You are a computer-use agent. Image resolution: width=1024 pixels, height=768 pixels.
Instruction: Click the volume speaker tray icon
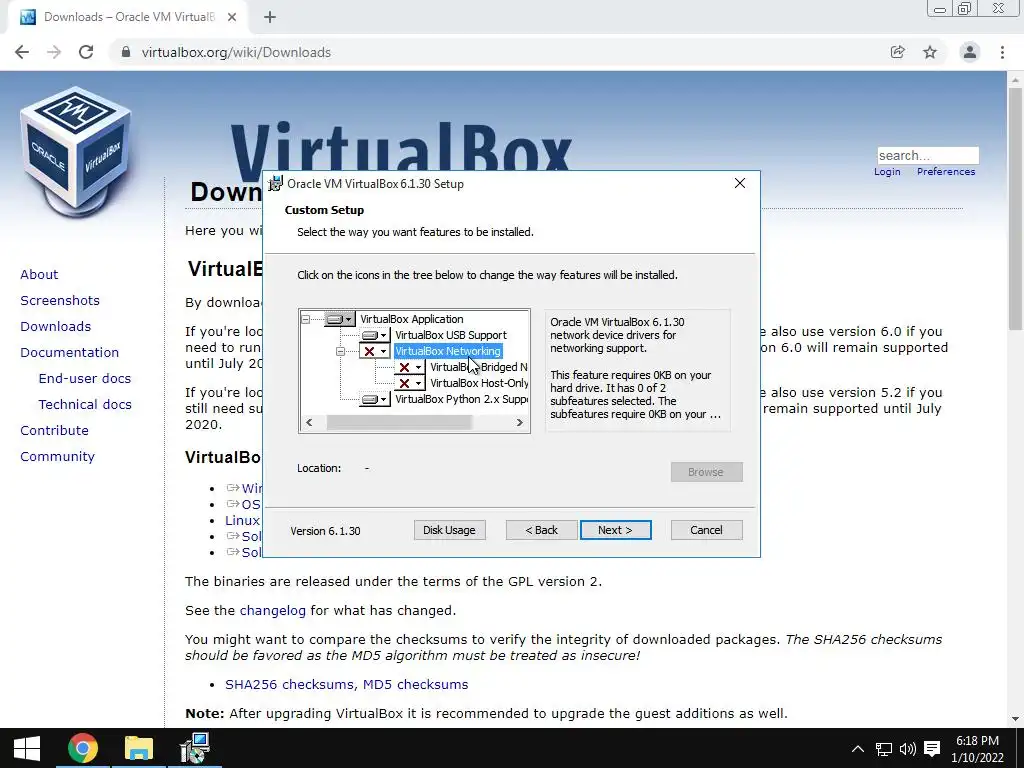pyautogui.click(x=908, y=749)
